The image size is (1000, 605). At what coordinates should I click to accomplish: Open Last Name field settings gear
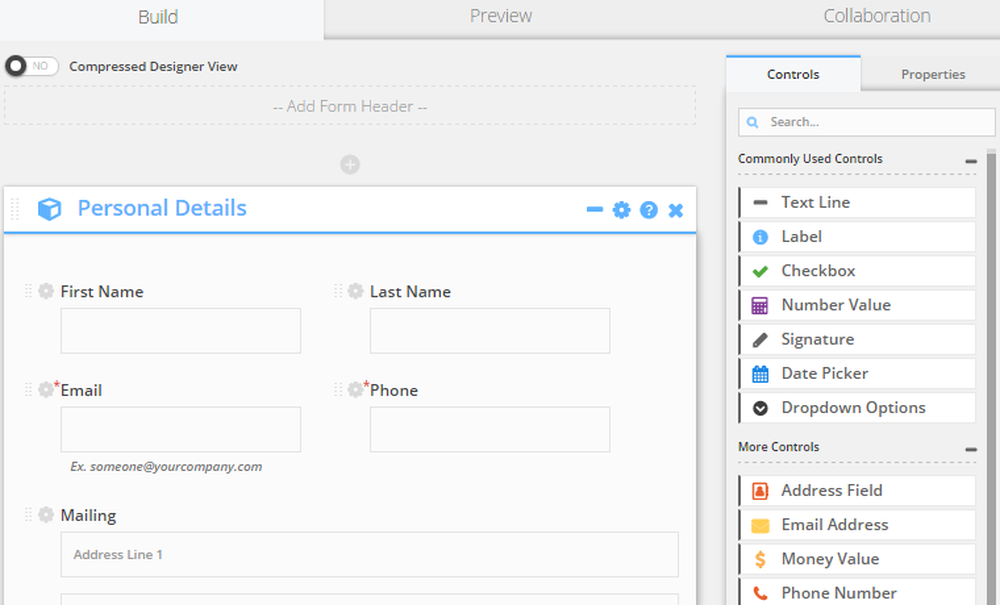coord(355,291)
